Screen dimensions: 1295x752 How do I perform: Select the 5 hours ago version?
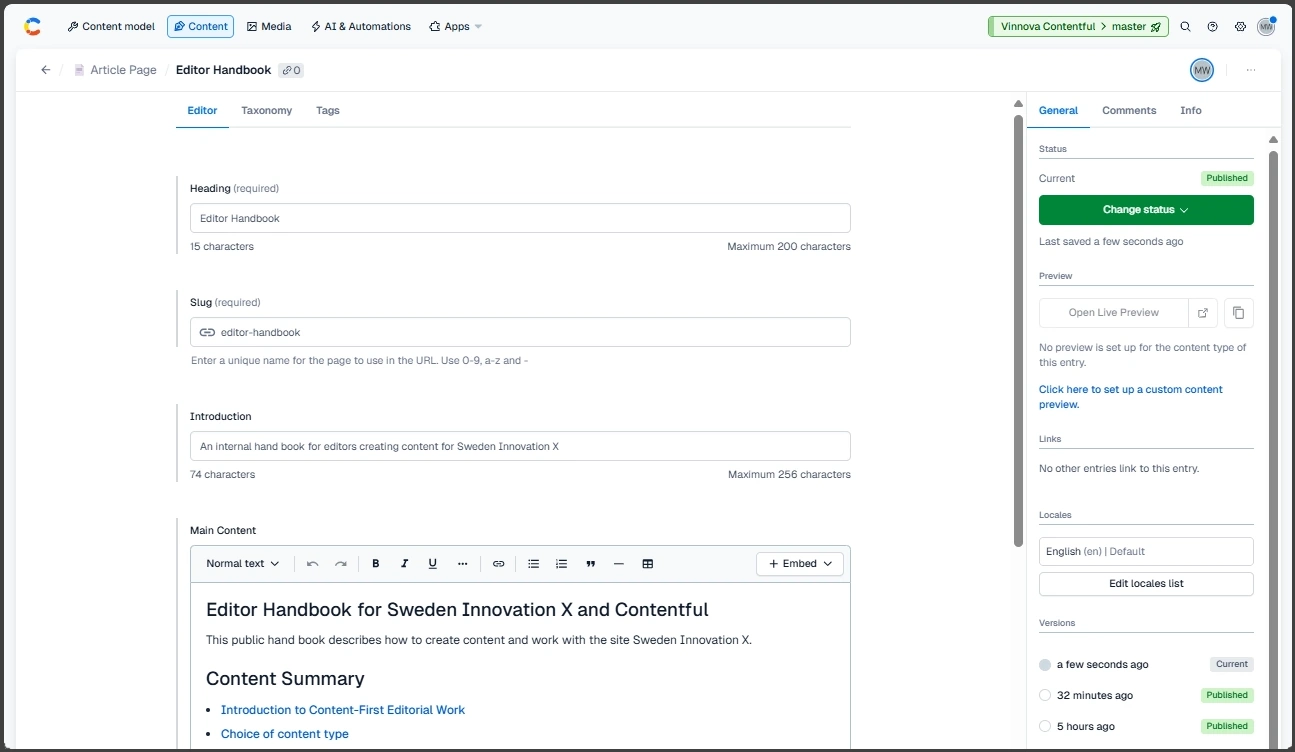point(1045,727)
